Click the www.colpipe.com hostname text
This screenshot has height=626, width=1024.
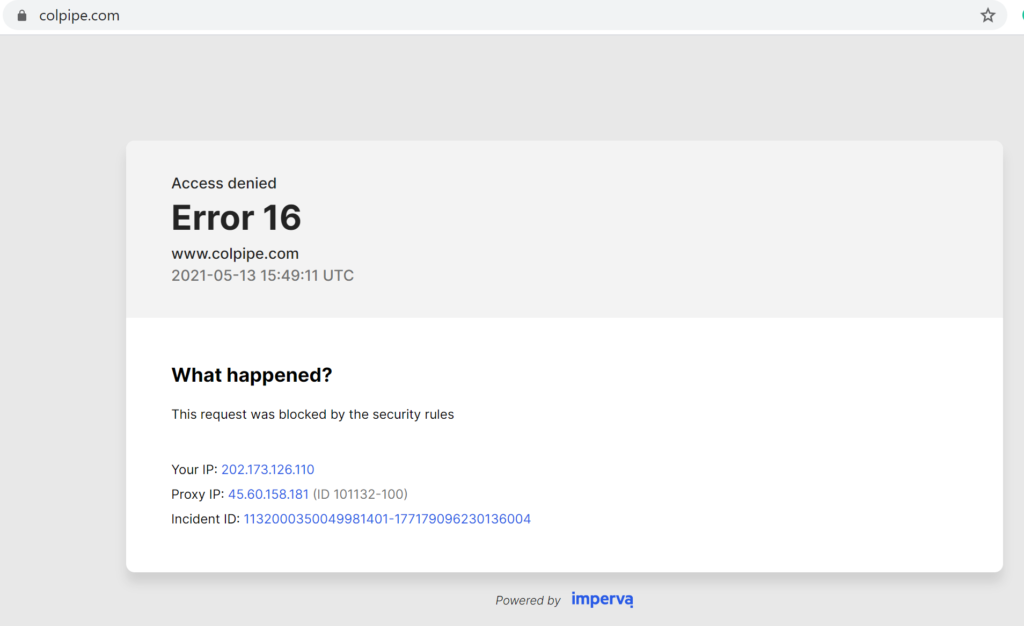click(x=235, y=253)
